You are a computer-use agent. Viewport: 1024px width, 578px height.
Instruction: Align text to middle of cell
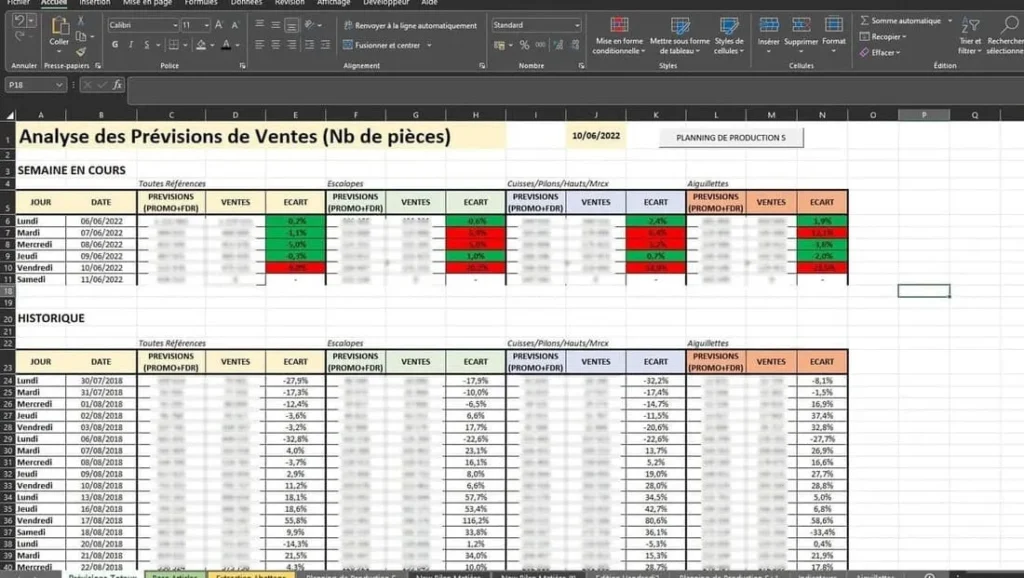coord(276,25)
